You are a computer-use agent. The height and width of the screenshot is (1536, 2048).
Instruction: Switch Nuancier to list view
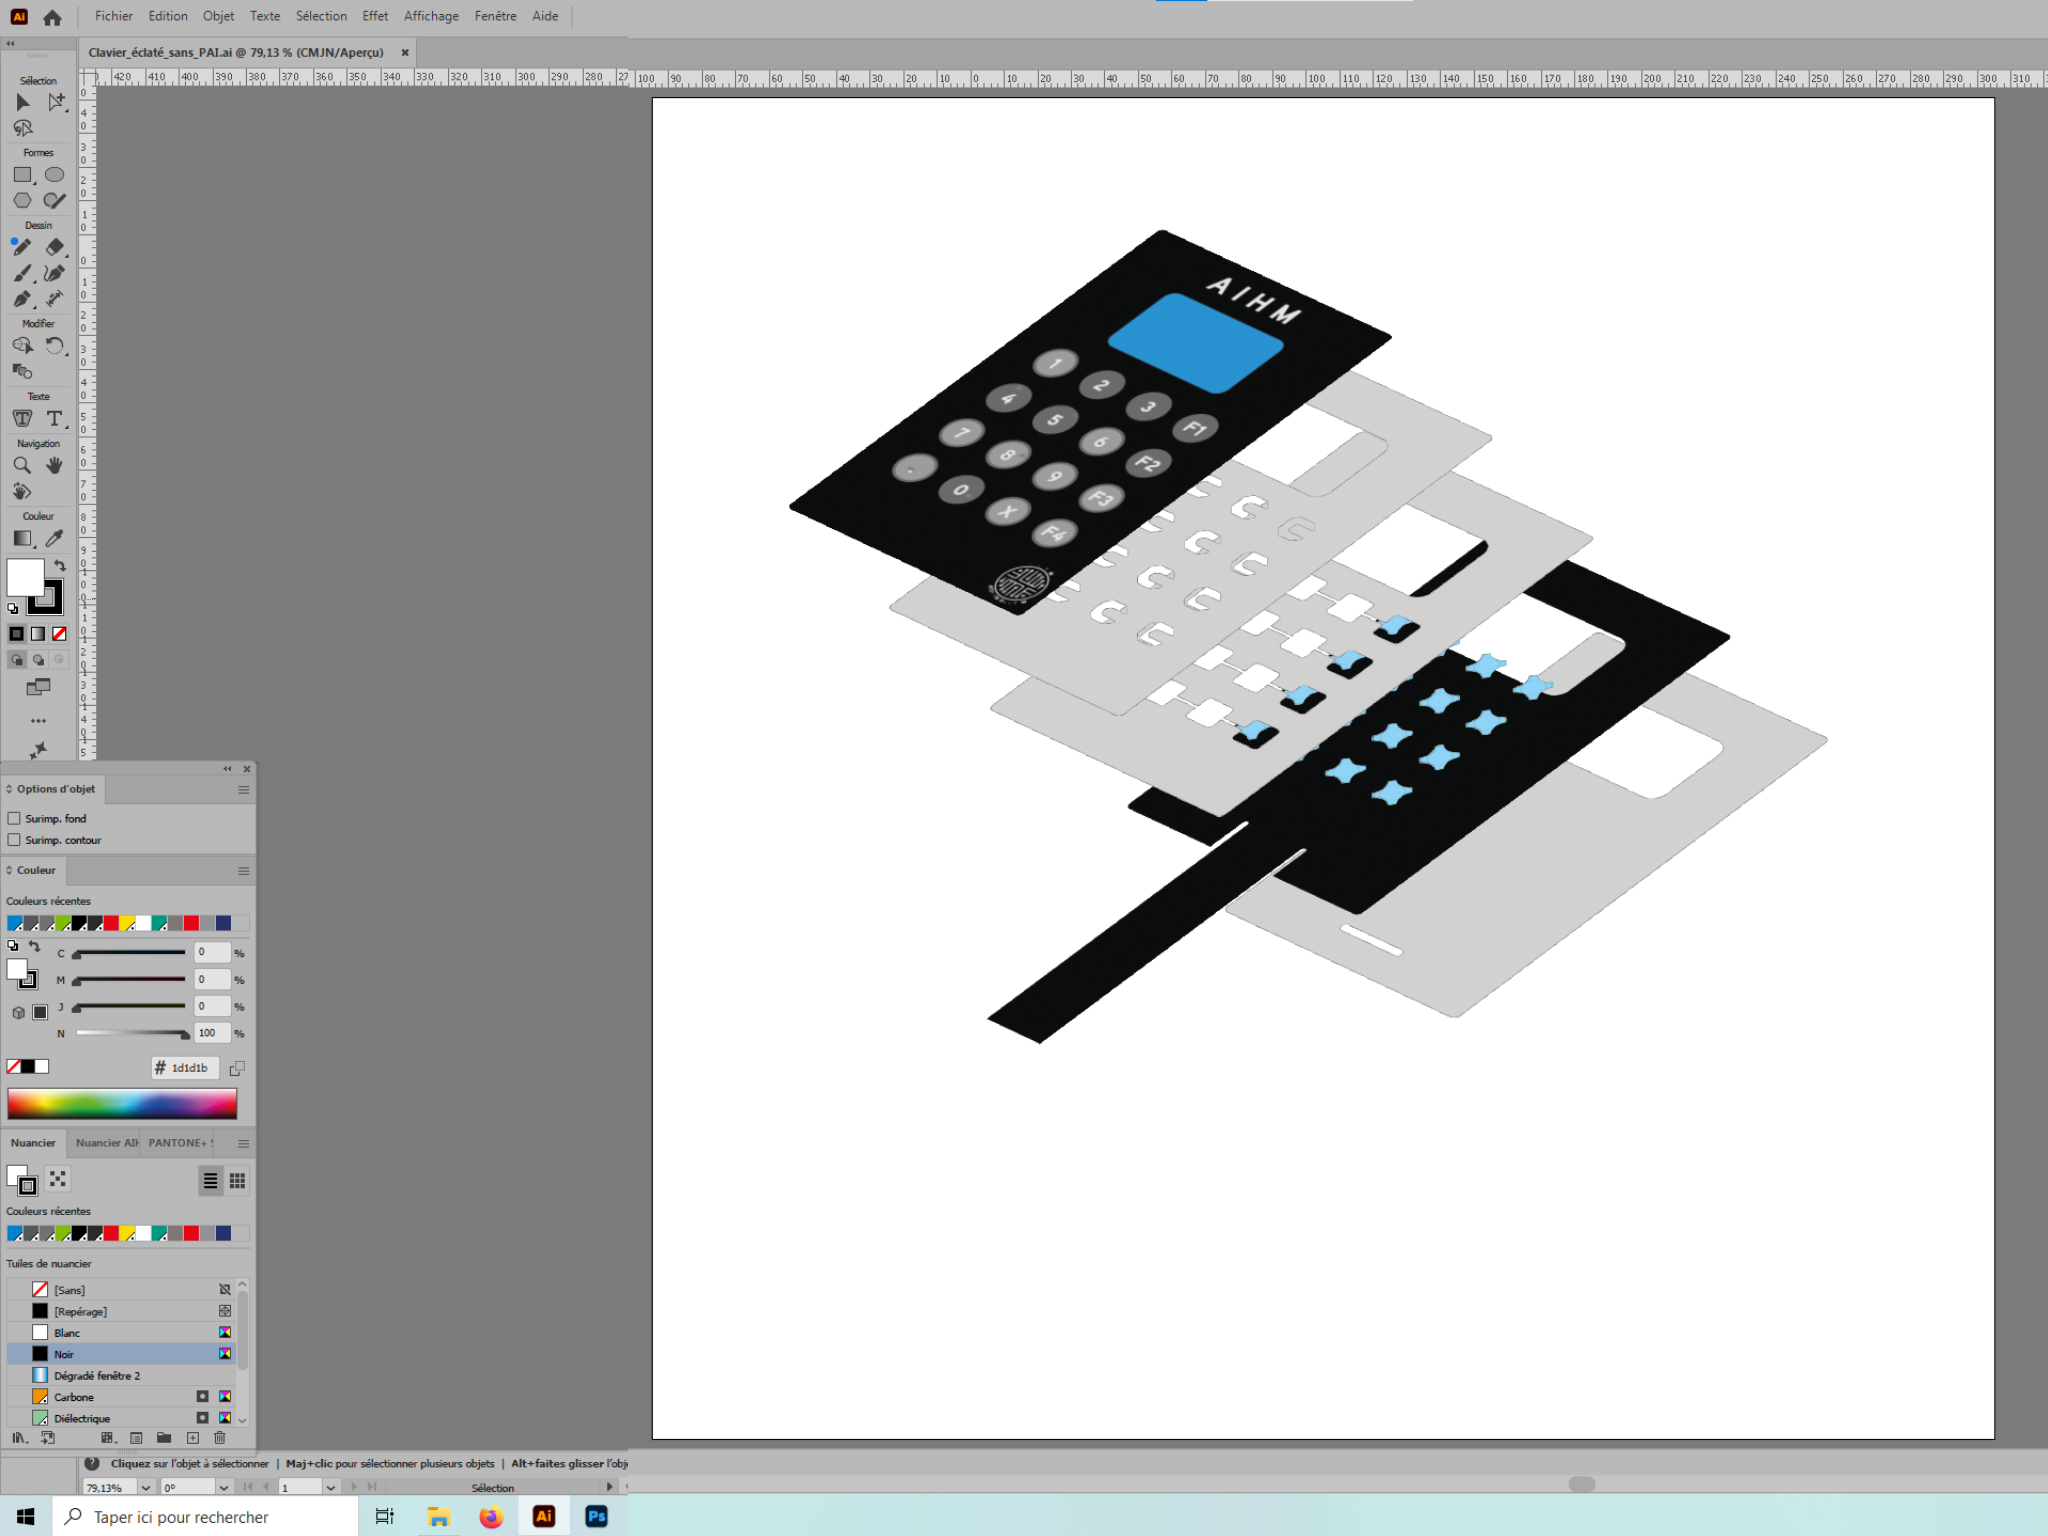210,1181
